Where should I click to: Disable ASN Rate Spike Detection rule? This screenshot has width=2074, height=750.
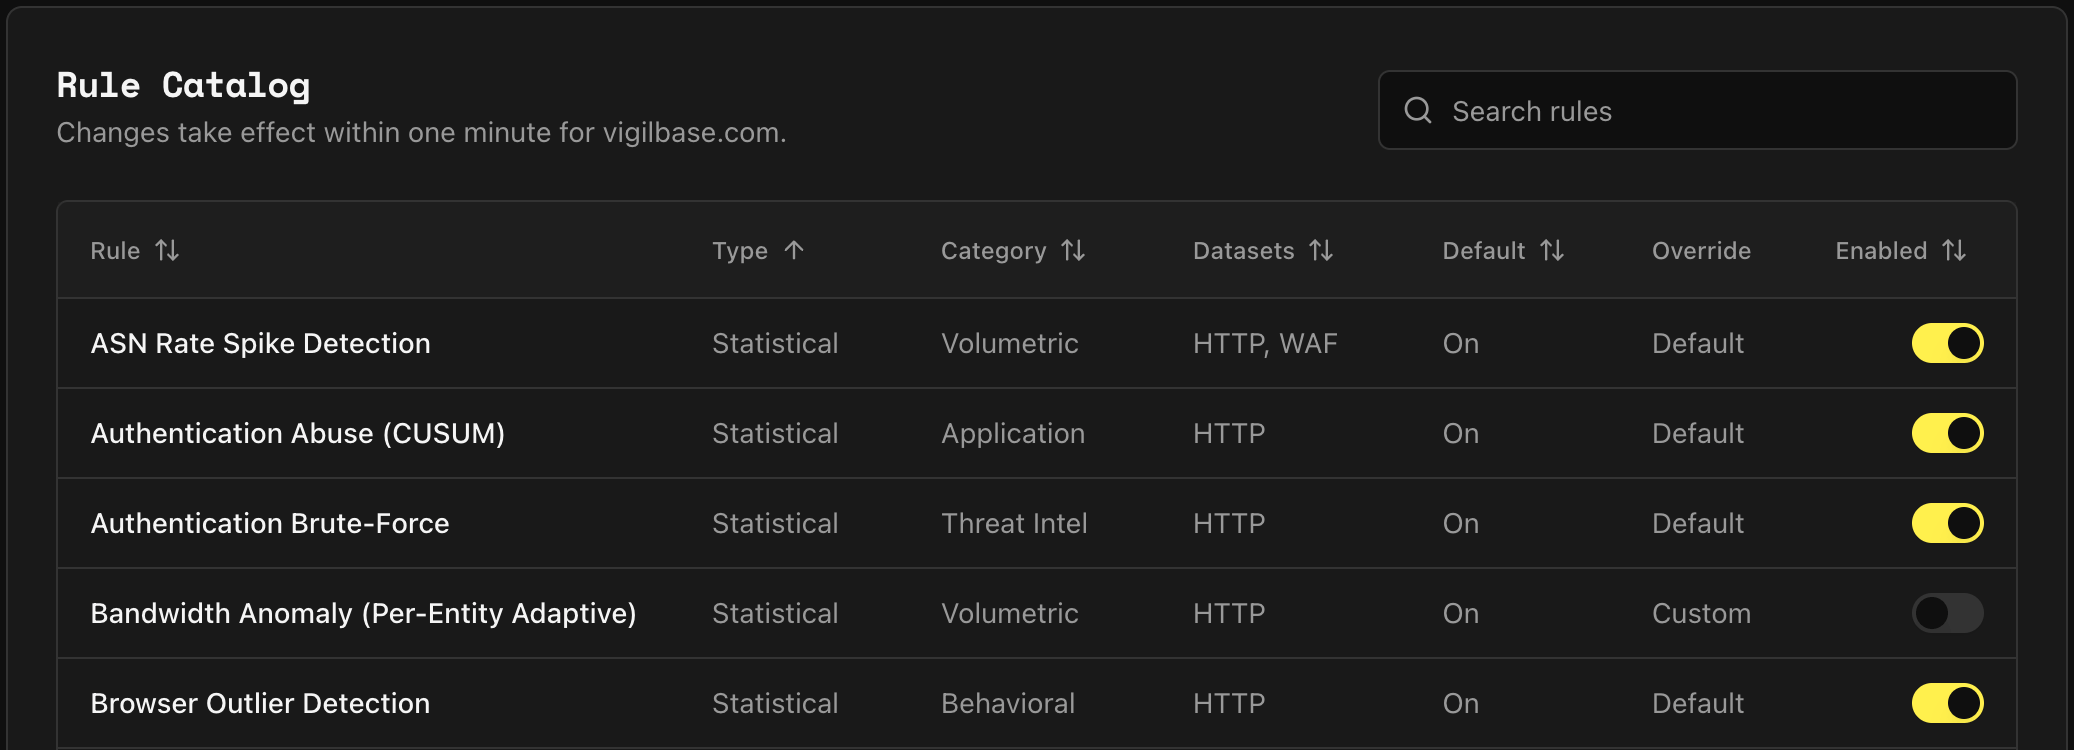(x=1947, y=343)
